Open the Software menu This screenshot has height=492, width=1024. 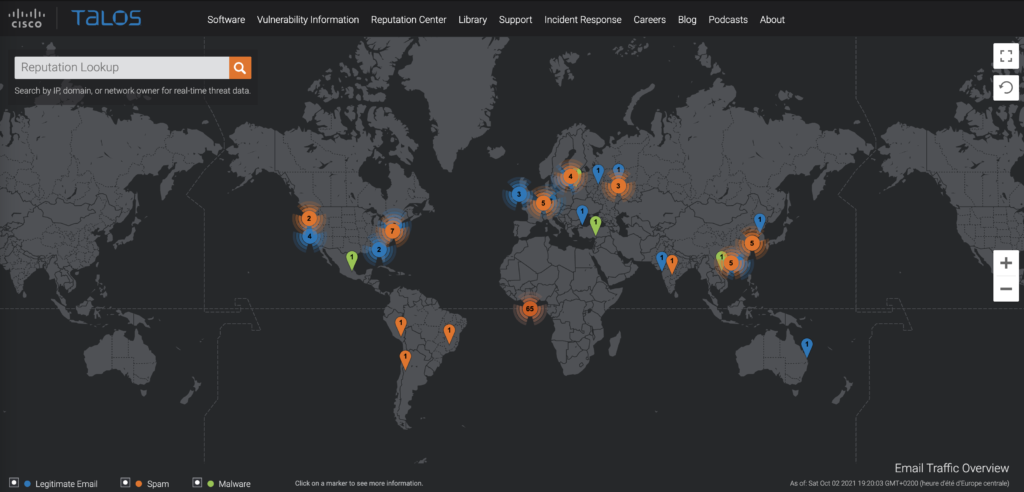point(226,20)
